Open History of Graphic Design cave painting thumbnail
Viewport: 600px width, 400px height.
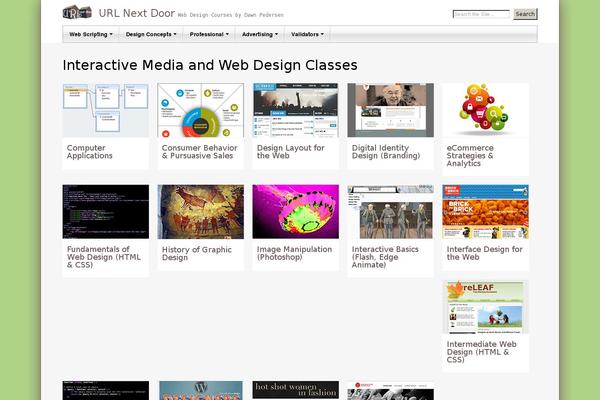[x=201, y=212]
